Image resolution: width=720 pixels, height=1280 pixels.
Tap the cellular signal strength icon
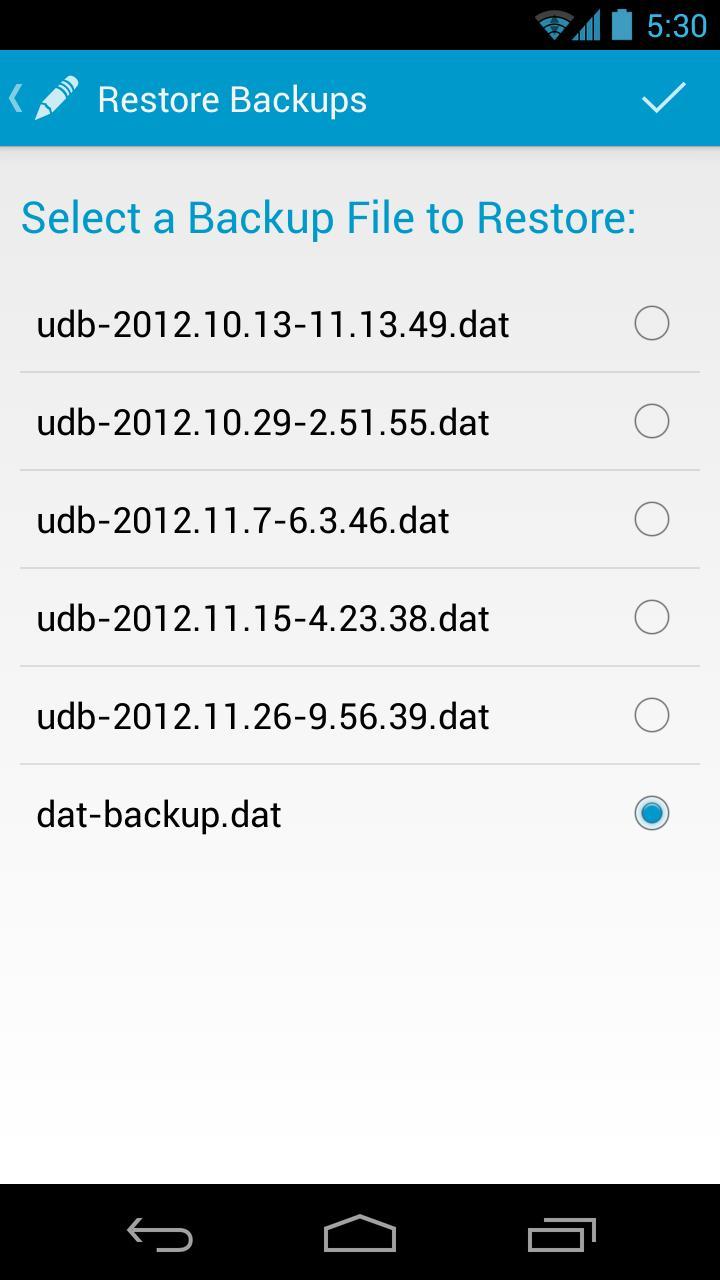pos(587,25)
